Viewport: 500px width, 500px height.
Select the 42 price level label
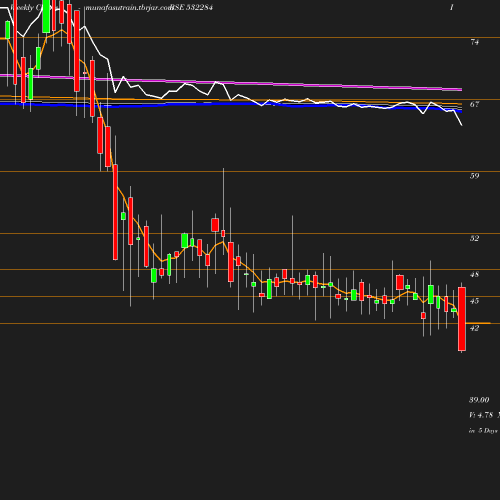click(474, 328)
